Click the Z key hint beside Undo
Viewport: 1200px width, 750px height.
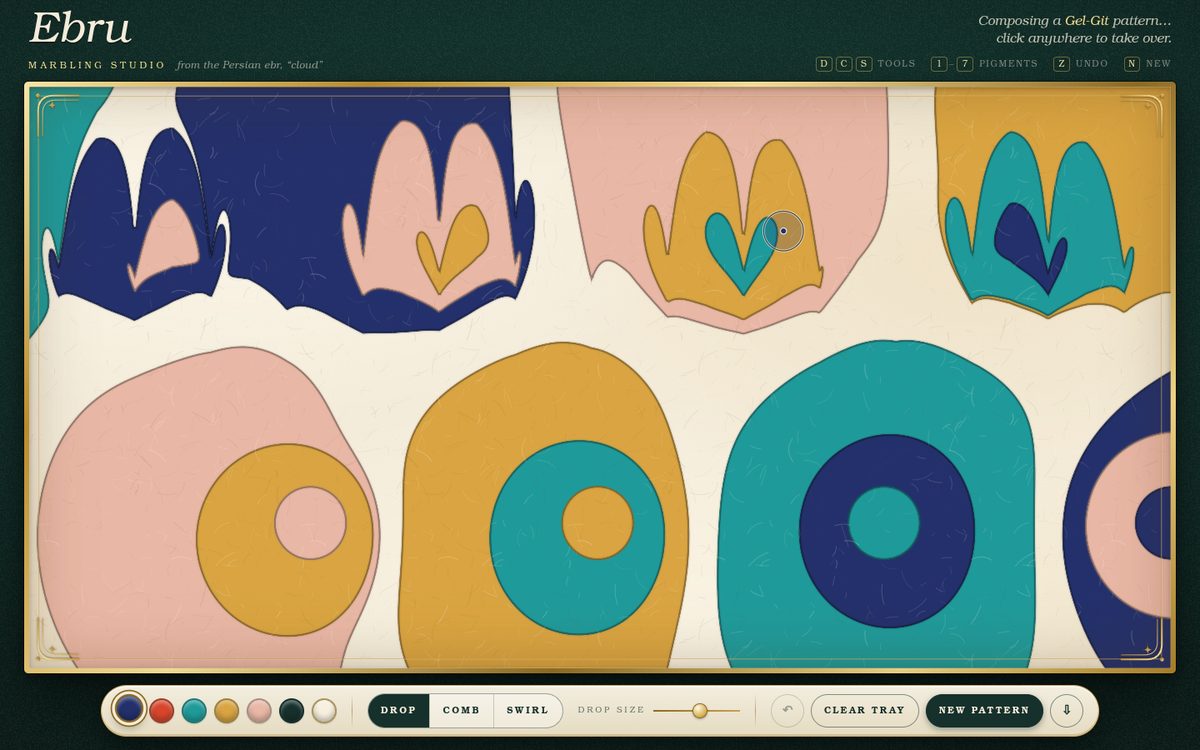pyautogui.click(x=1061, y=64)
